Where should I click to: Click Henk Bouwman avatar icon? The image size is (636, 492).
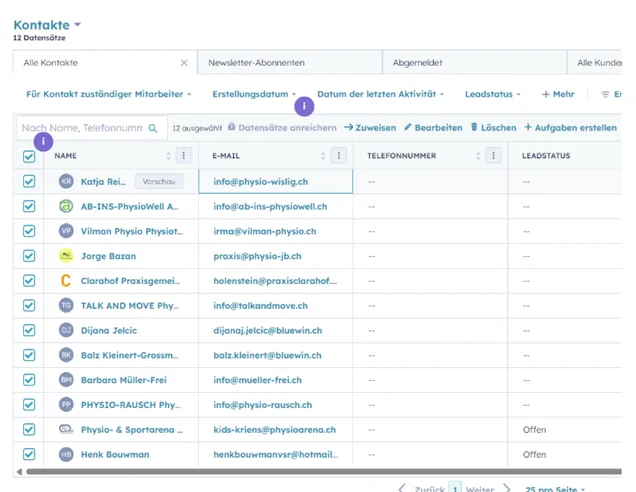point(66,454)
